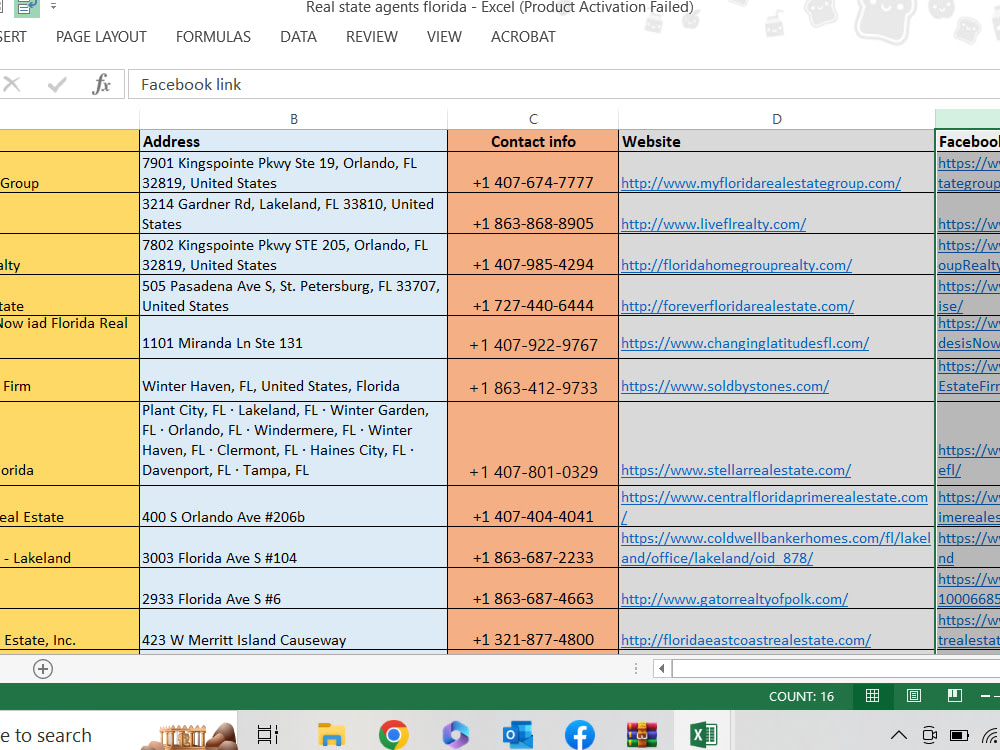Select column D header

tap(777, 119)
